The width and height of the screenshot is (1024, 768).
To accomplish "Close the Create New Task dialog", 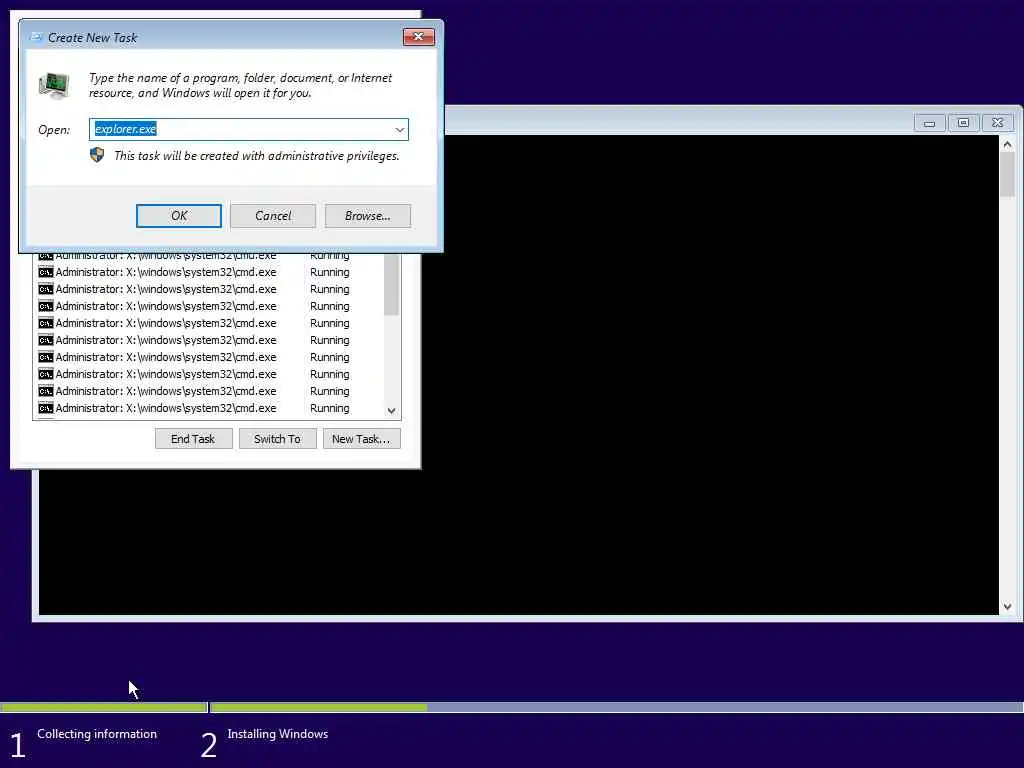I will (419, 37).
